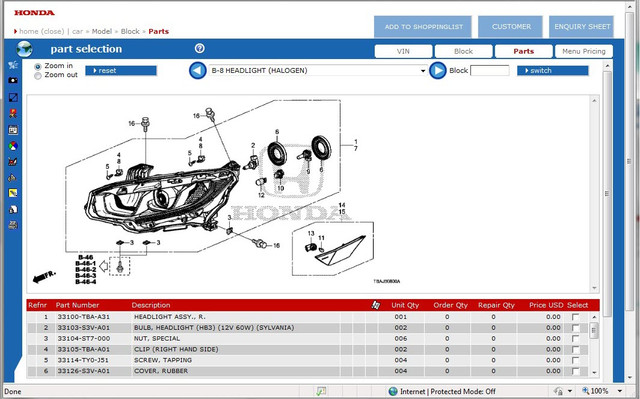This screenshot has height=399, width=640.
Task: Click the white satellite-shaped sidebar icon
Action: pyautogui.click(x=13, y=65)
